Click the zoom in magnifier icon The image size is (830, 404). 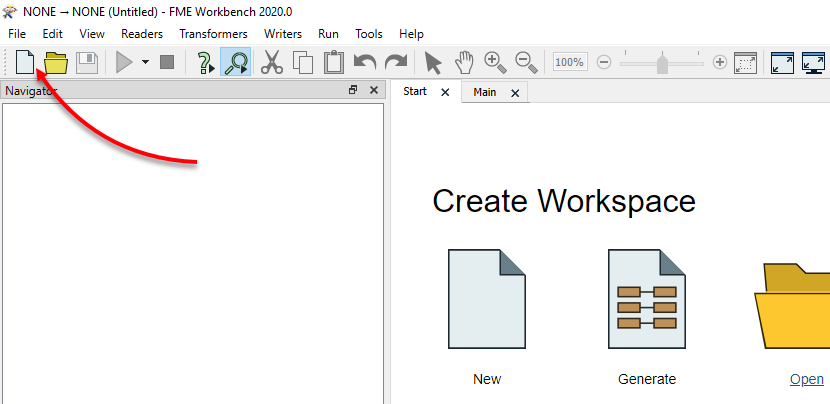pos(495,62)
